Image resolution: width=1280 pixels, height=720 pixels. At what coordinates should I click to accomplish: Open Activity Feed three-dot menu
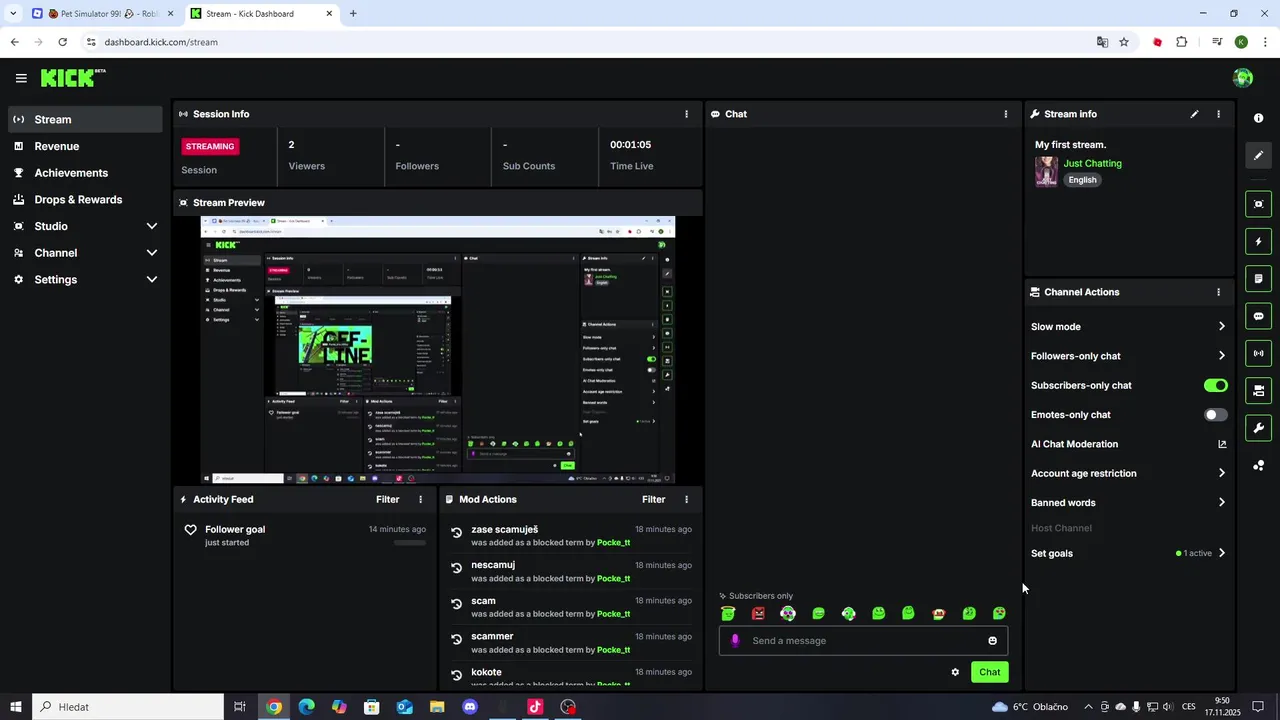(420, 499)
